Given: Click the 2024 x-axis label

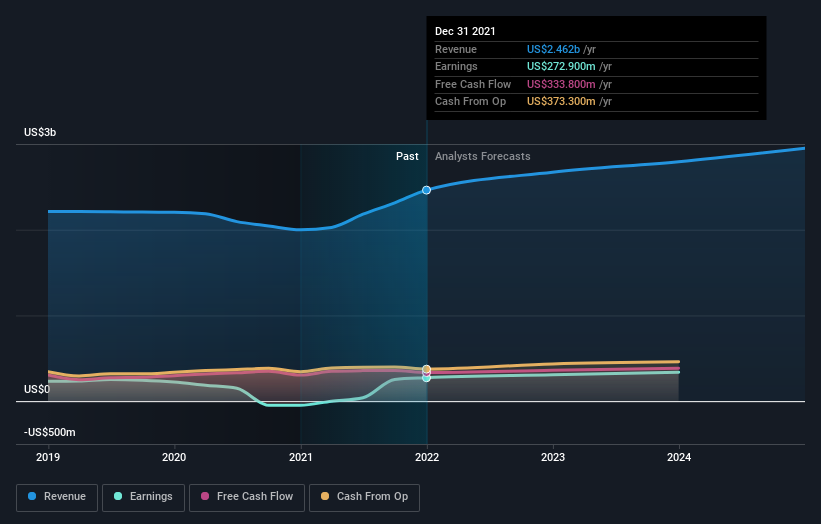Looking at the screenshot, I should [679, 458].
